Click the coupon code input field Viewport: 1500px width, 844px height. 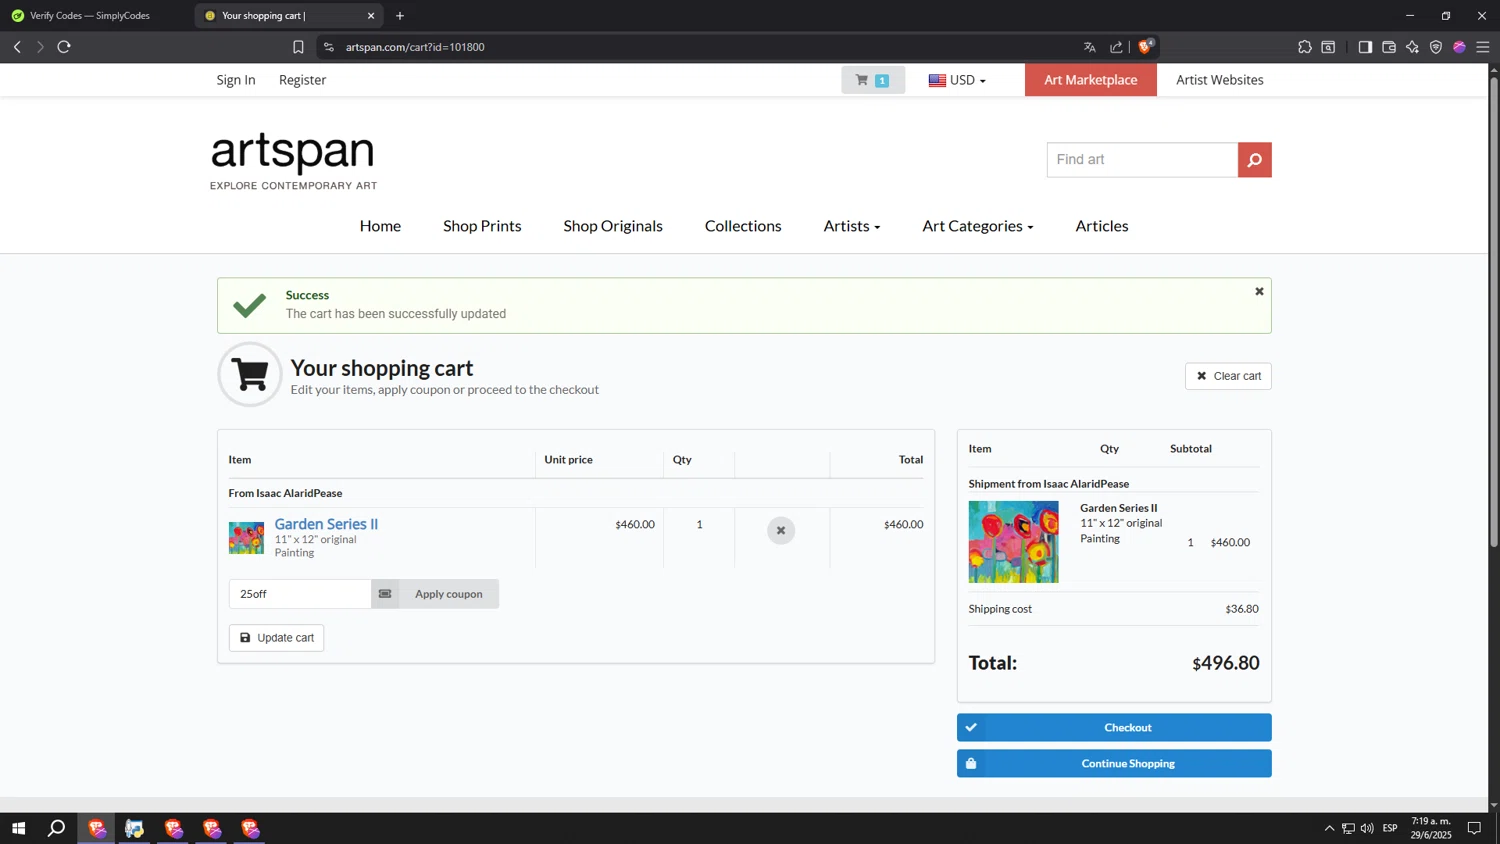tap(300, 594)
